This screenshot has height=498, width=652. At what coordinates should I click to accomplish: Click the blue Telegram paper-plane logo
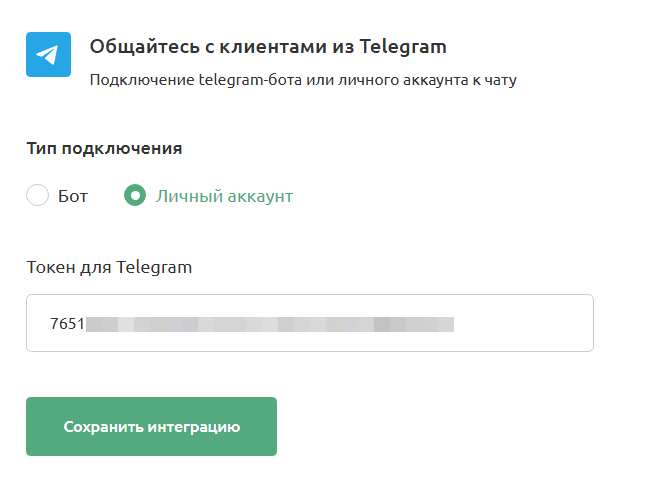point(48,55)
